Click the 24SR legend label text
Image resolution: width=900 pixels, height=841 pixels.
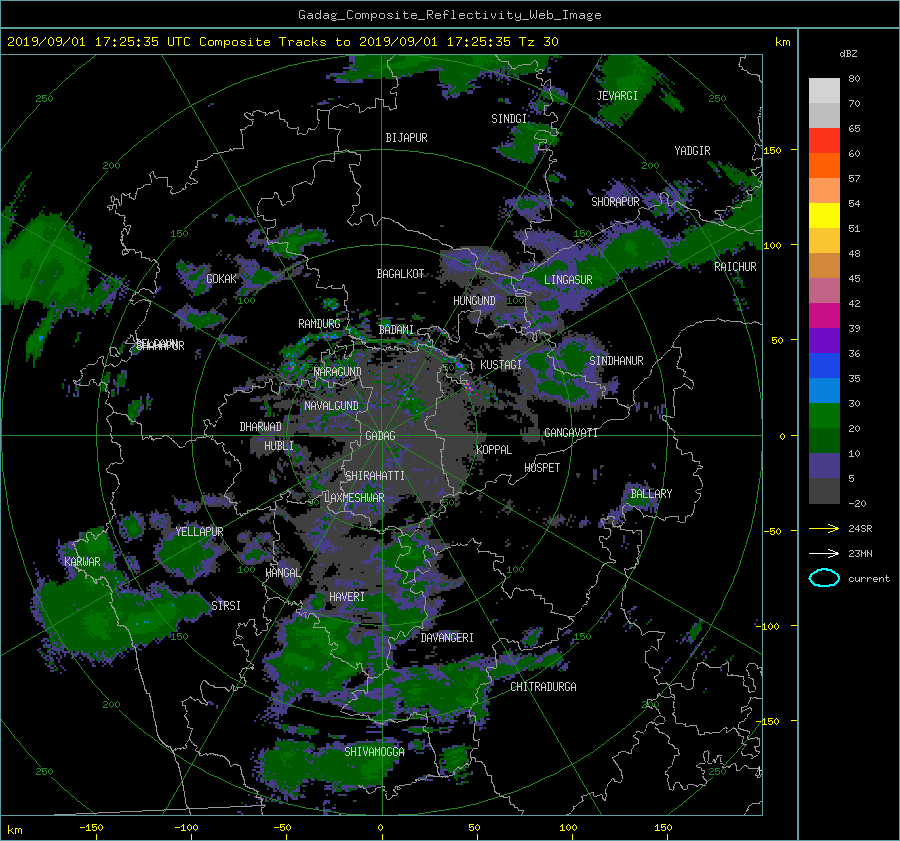tap(860, 528)
